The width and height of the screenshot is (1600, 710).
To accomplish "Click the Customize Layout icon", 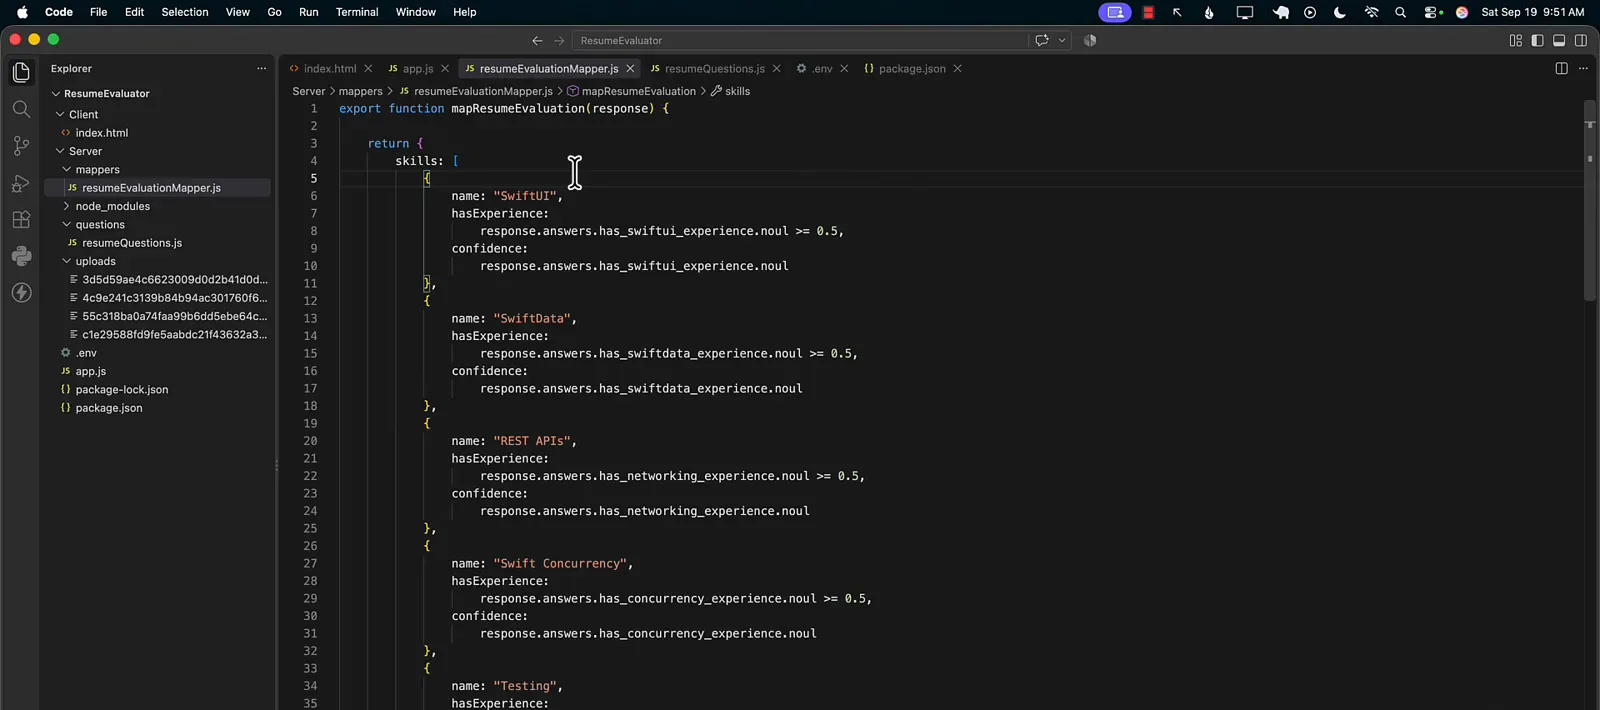I will (1516, 41).
